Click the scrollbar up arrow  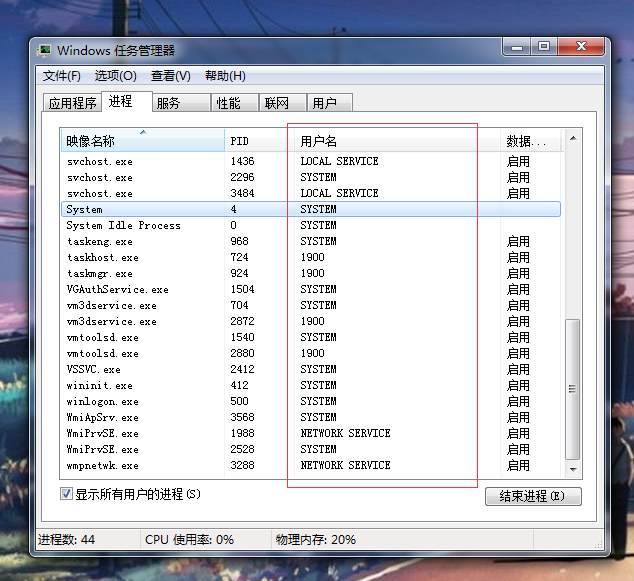(x=573, y=139)
